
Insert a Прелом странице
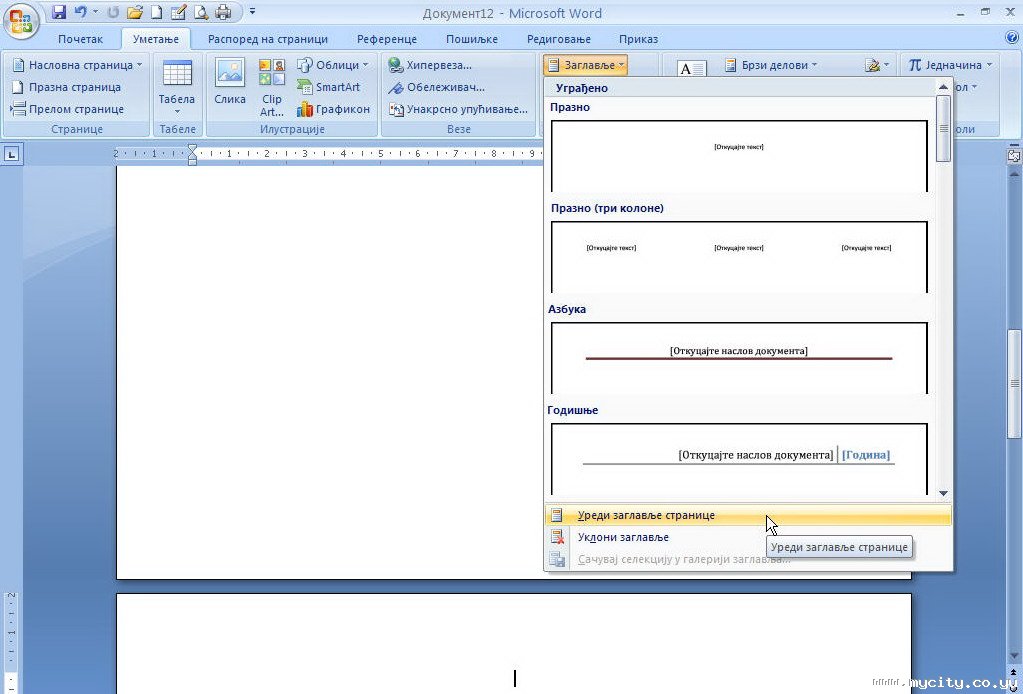pos(68,109)
